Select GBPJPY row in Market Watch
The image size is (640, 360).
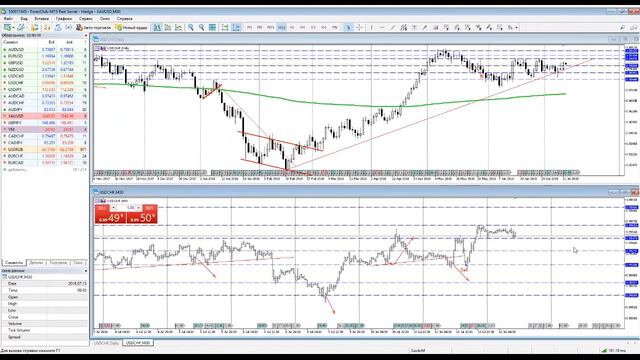(44, 122)
